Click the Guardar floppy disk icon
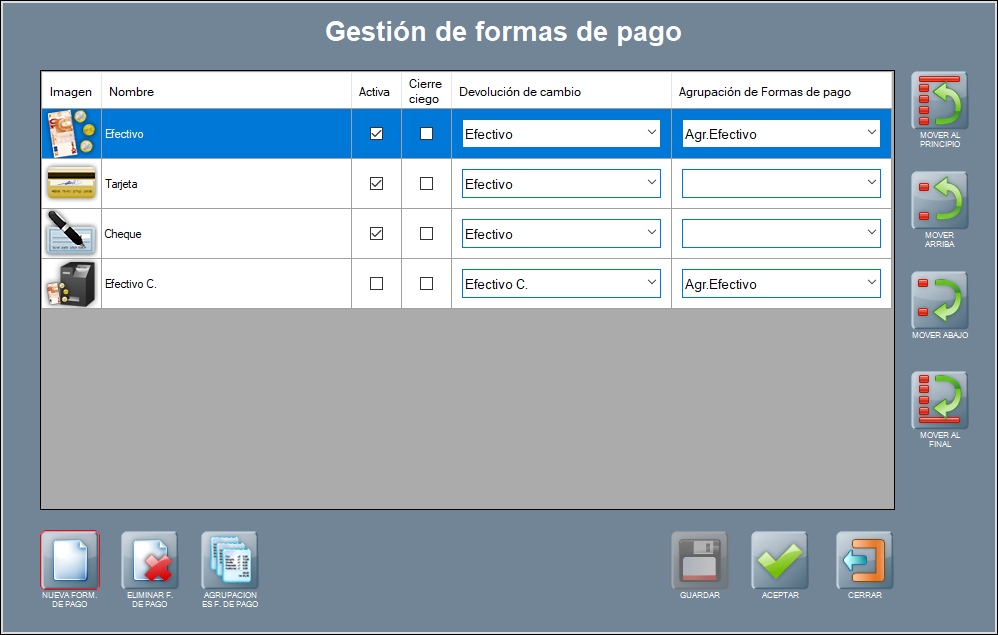998x635 pixels. coord(699,560)
